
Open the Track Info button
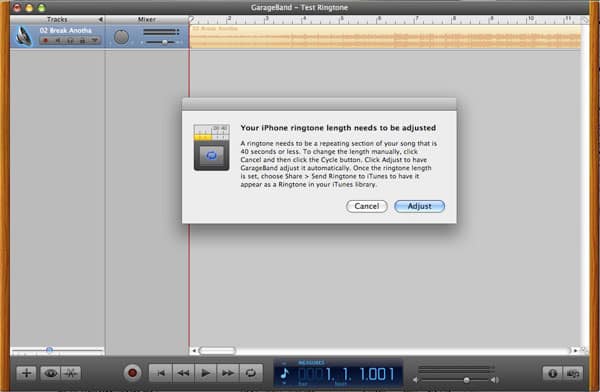553,373
